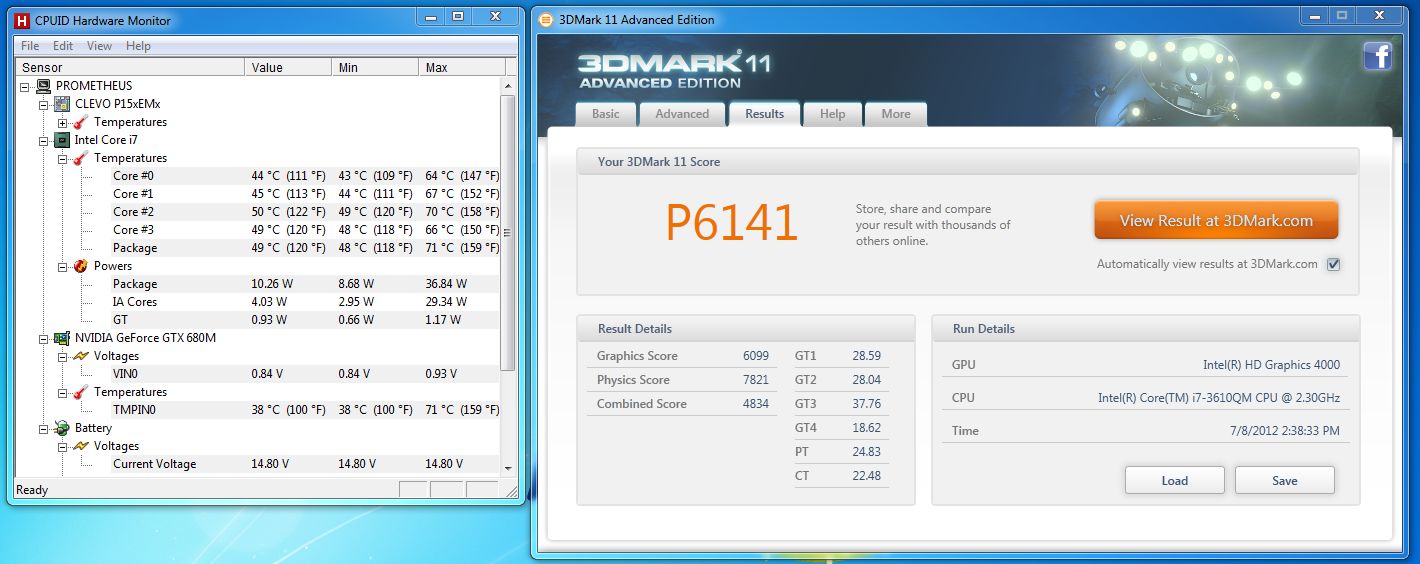Click the Value column header
This screenshot has height=564, width=1420.
[x=288, y=67]
